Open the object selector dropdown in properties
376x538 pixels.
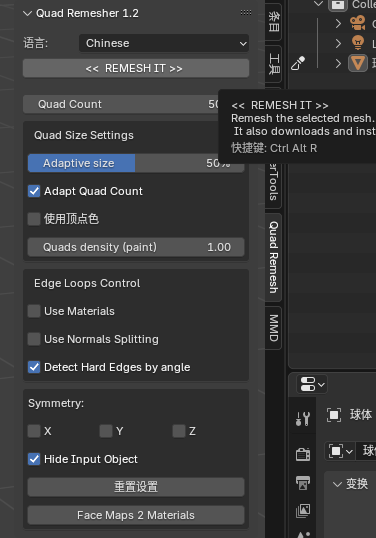tap(340, 451)
